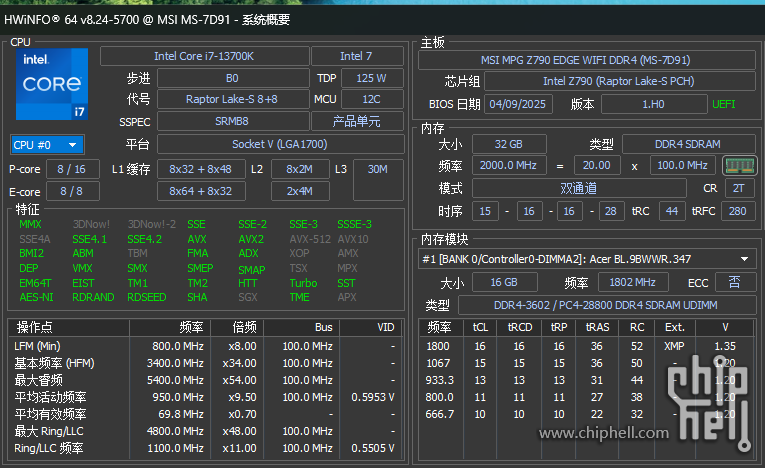Image resolution: width=765 pixels, height=468 pixels.
Task: Click the P-core 8 / 16 value
Action: pos(72,169)
